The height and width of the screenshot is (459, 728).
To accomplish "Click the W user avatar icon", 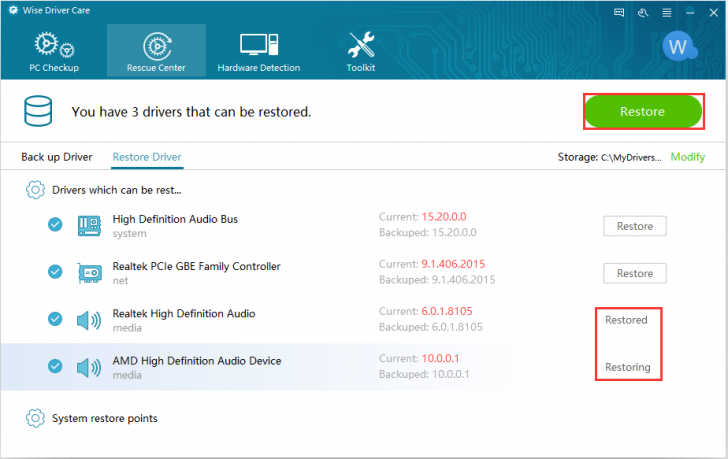I will tap(679, 47).
